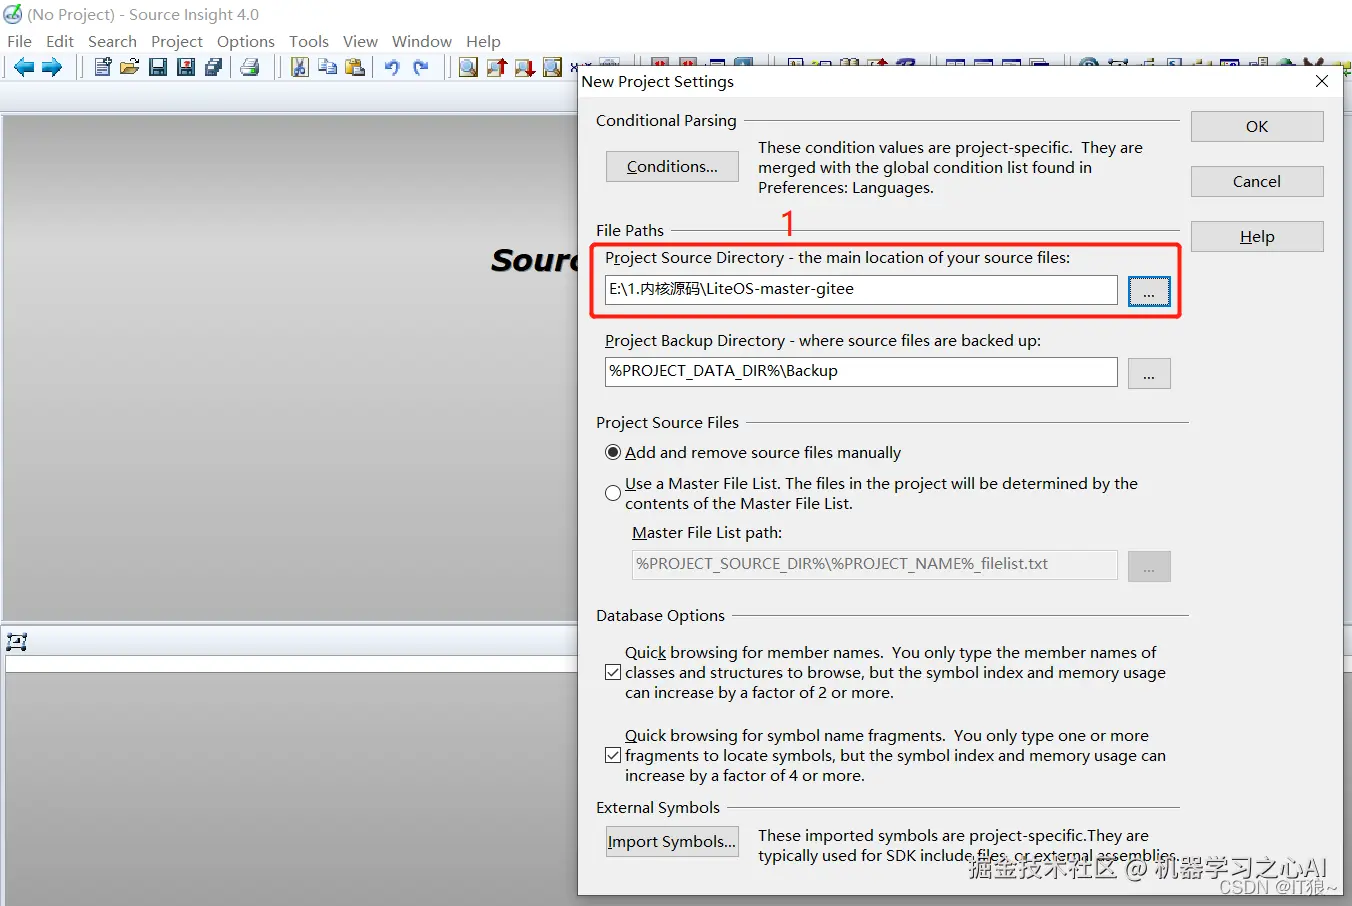
Task: Click the Paste clipboard icon
Action: 355,67
